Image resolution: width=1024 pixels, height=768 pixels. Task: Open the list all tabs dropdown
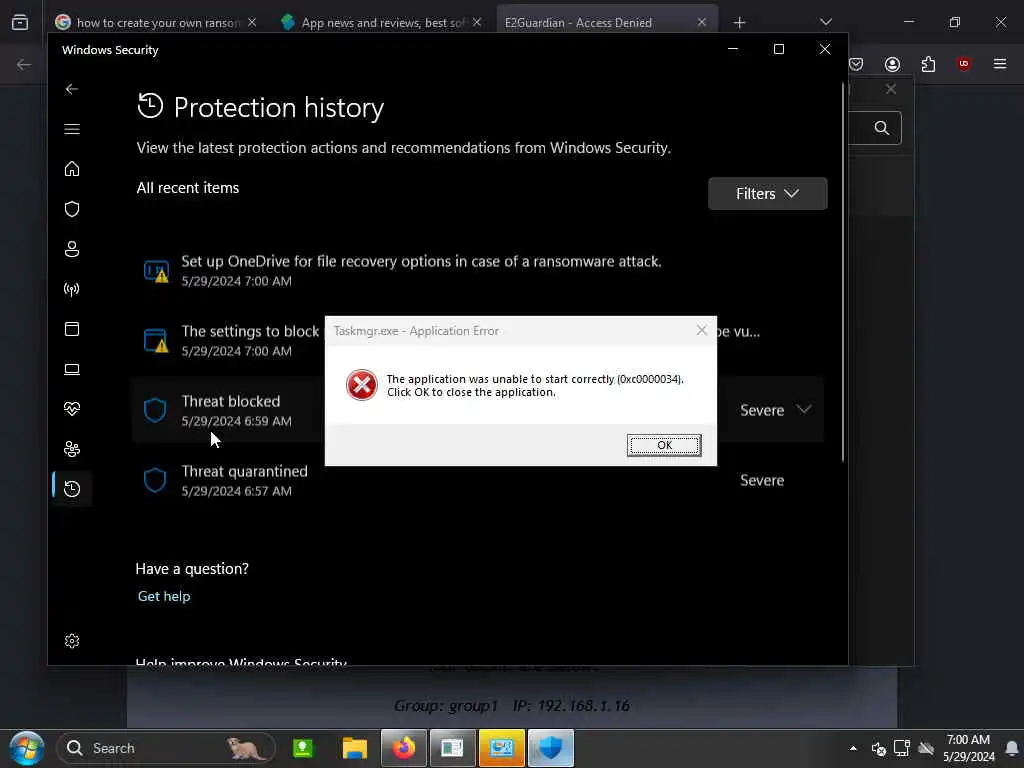[825, 22]
